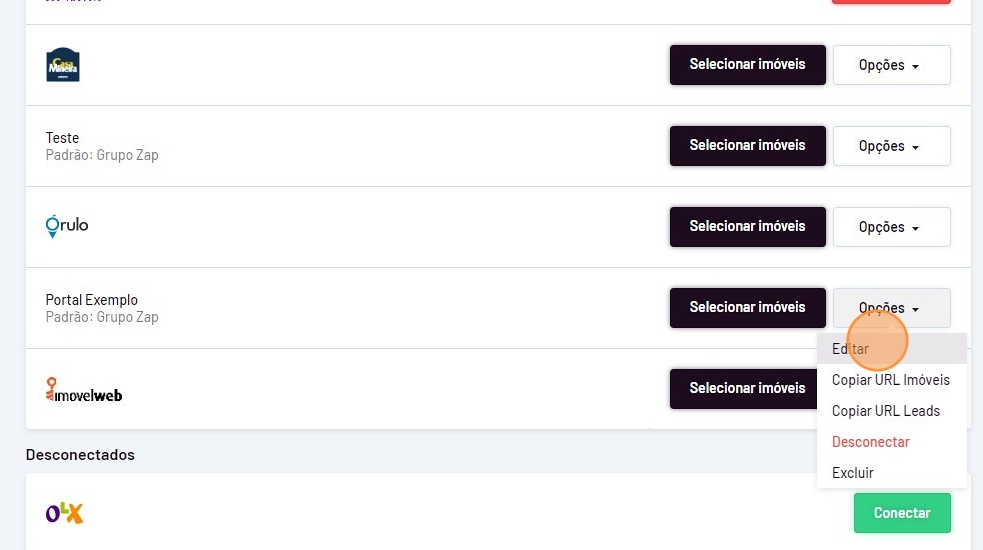This screenshot has width=983, height=550.
Task: Click the Portal Exemplo name text
Action: click(92, 300)
